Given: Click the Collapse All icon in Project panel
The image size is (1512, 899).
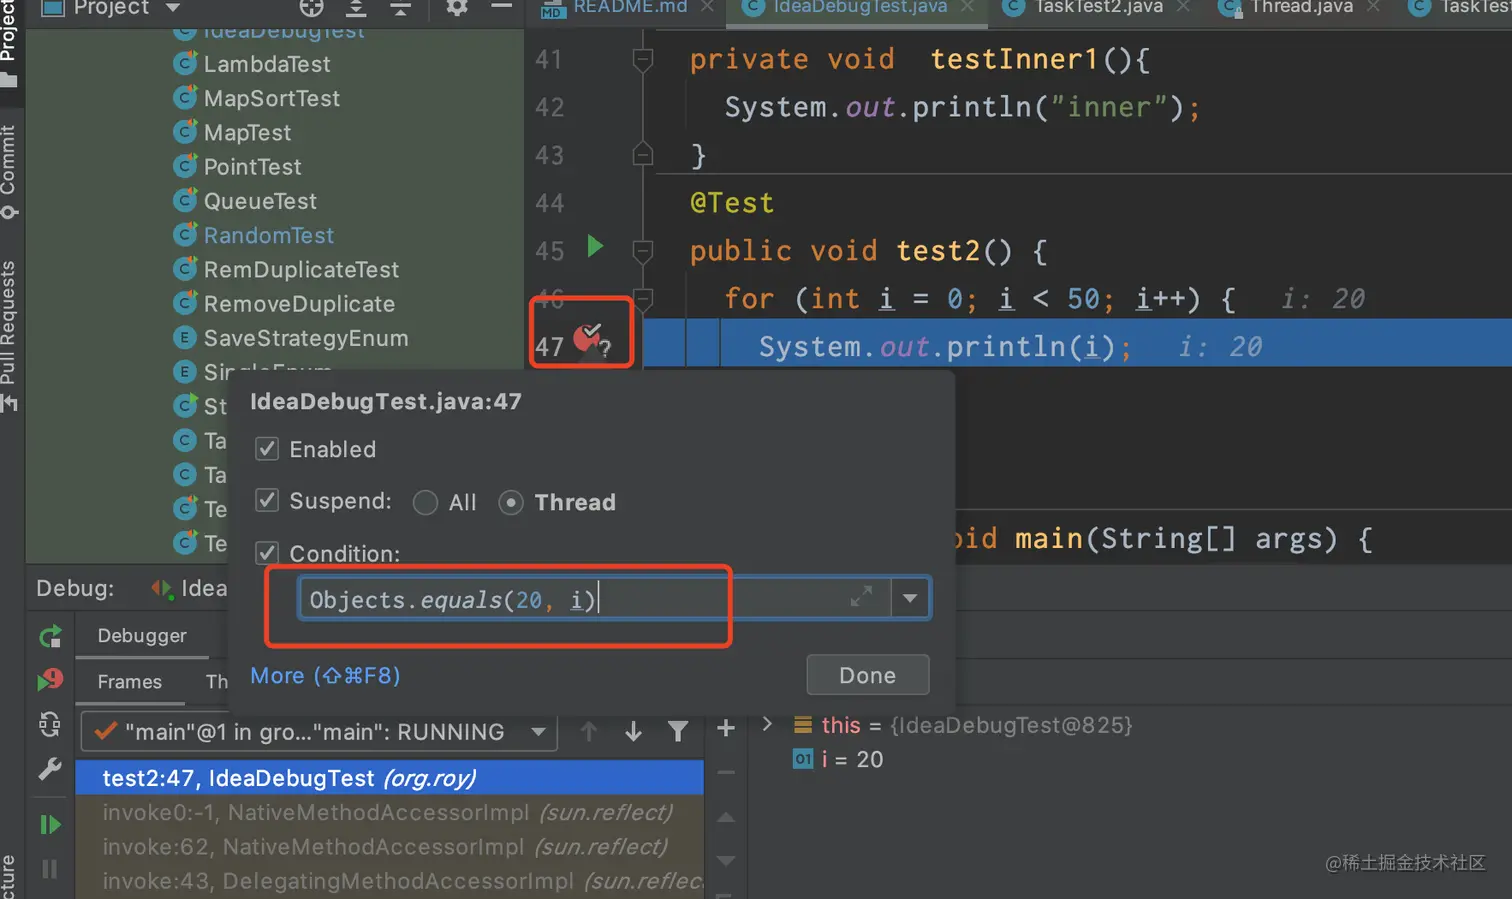Looking at the screenshot, I should coord(400,8).
